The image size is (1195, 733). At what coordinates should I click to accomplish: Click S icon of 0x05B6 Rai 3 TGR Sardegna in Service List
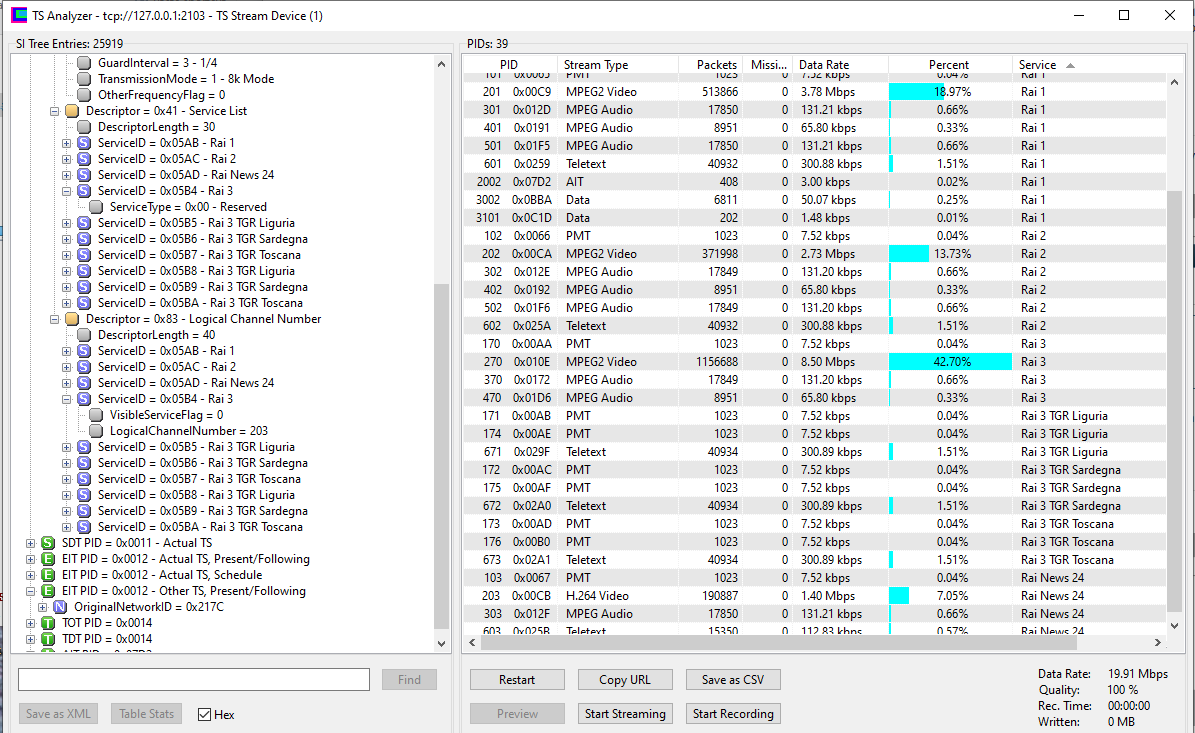coord(84,239)
